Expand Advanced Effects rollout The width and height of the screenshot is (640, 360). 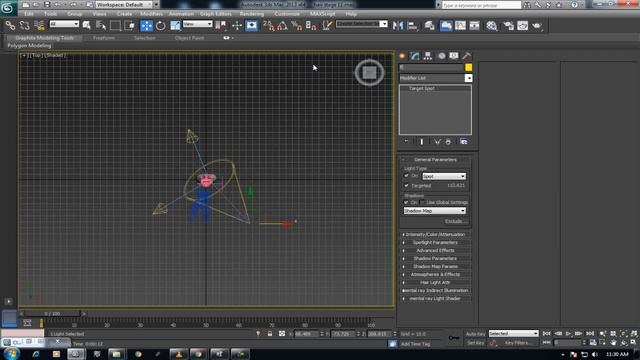tap(435, 251)
